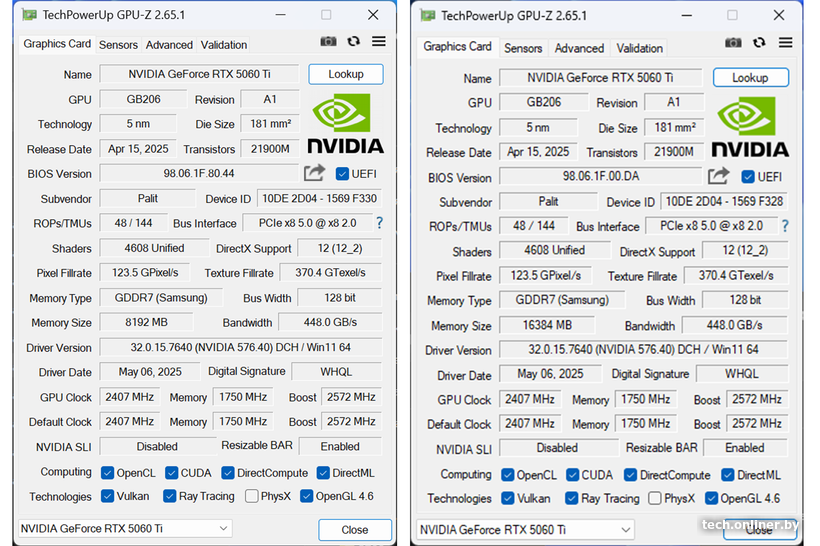This screenshot has height=546, width=820.
Task: Click the 16384 MB memory size field
Action: click(547, 325)
